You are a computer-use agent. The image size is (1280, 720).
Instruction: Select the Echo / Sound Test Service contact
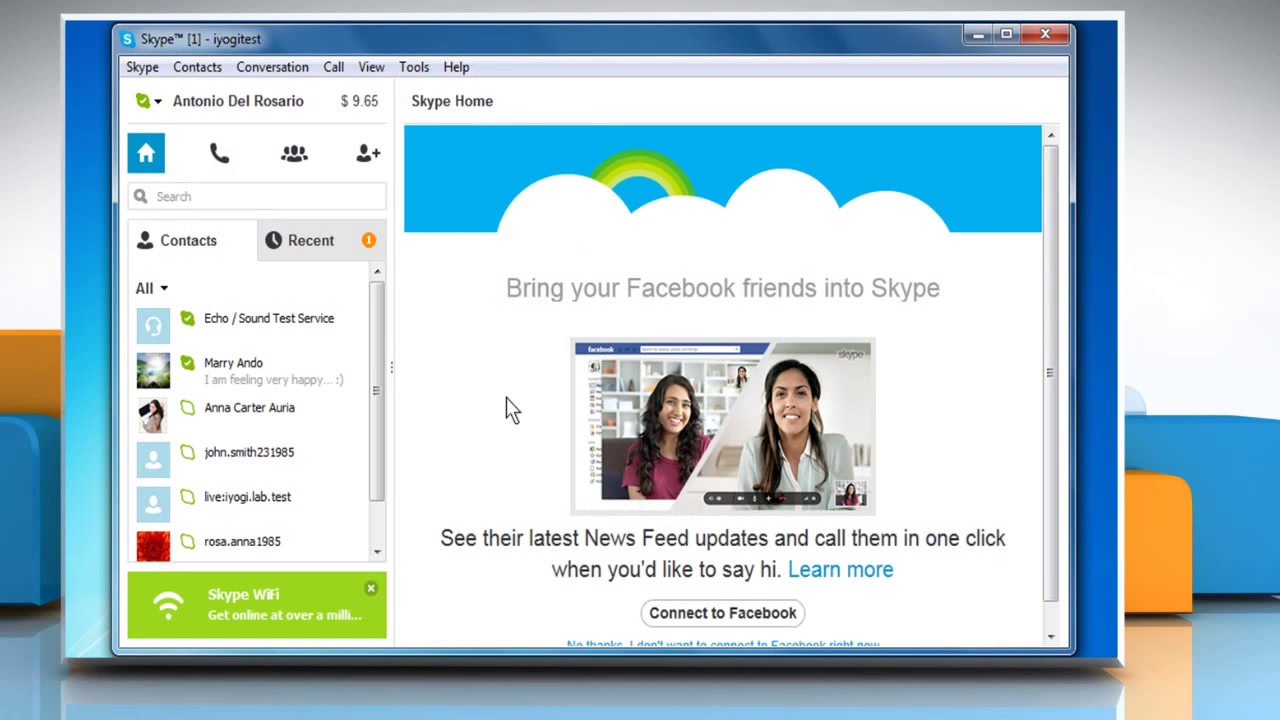(x=269, y=318)
